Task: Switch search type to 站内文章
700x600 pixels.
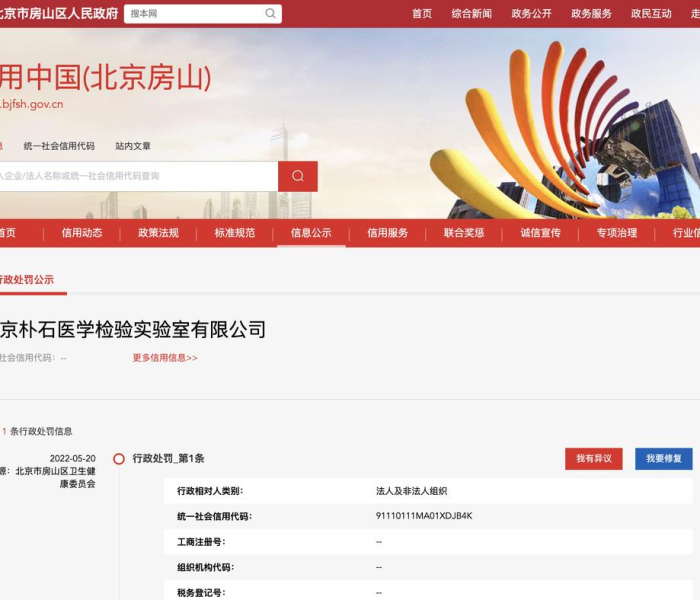Action: click(x=132, y=146)
